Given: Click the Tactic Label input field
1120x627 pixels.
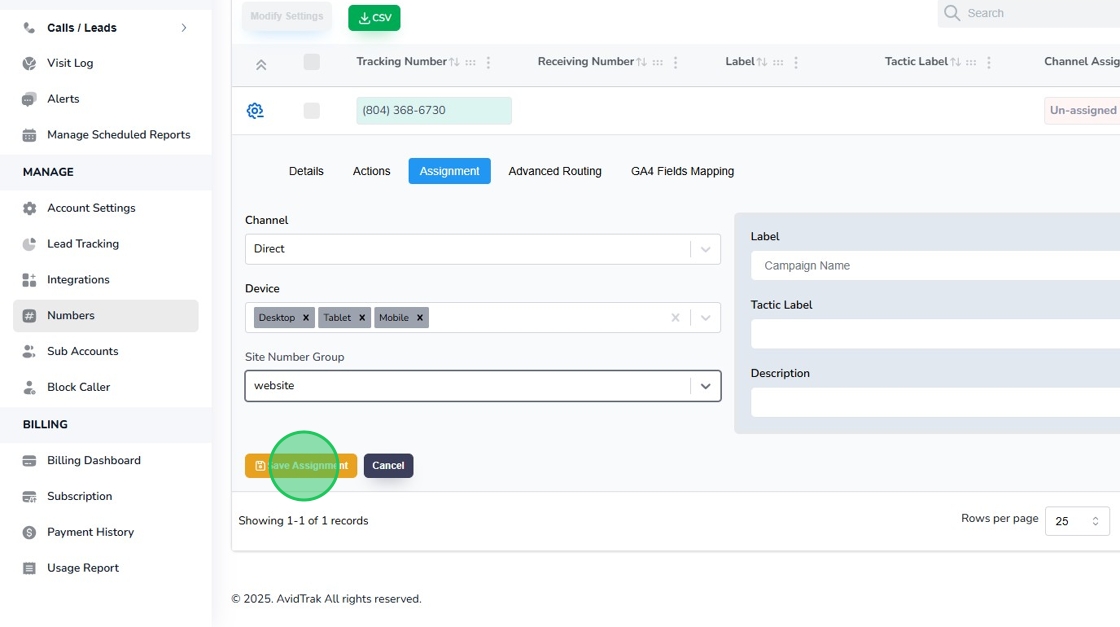Looking at the screenshot, I should click(x=935, y=333).
